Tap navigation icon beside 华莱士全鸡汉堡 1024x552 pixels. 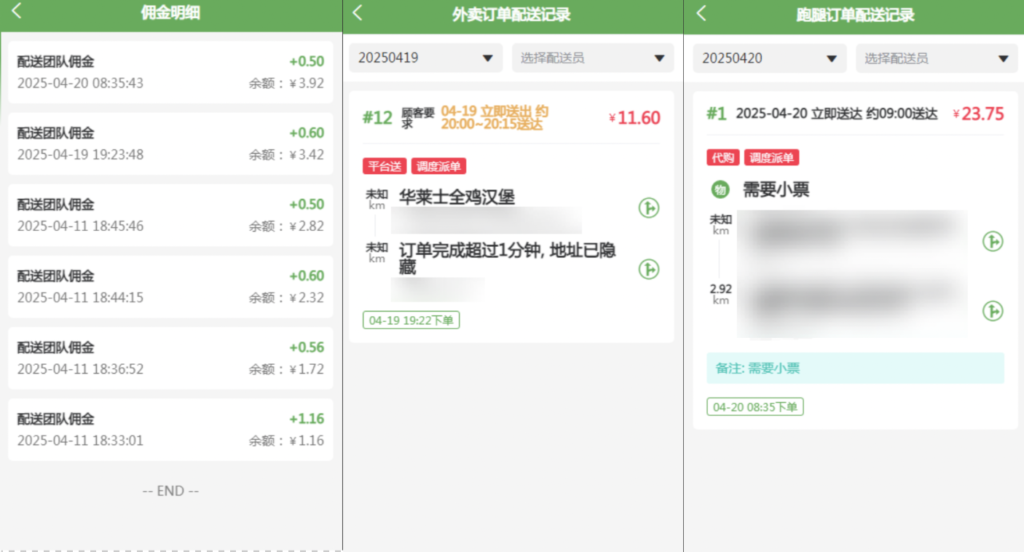648,208
